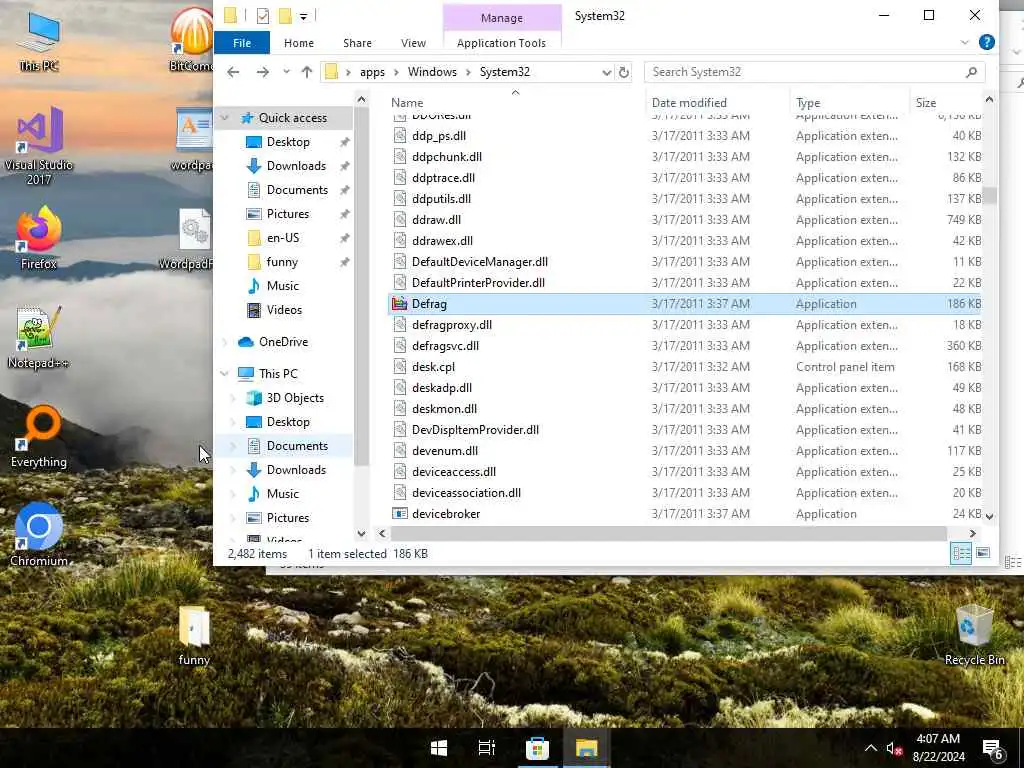The height and width of the screenshot is (768, 1024).
Task: Select the This PC desktop icon
Action: 39,40
